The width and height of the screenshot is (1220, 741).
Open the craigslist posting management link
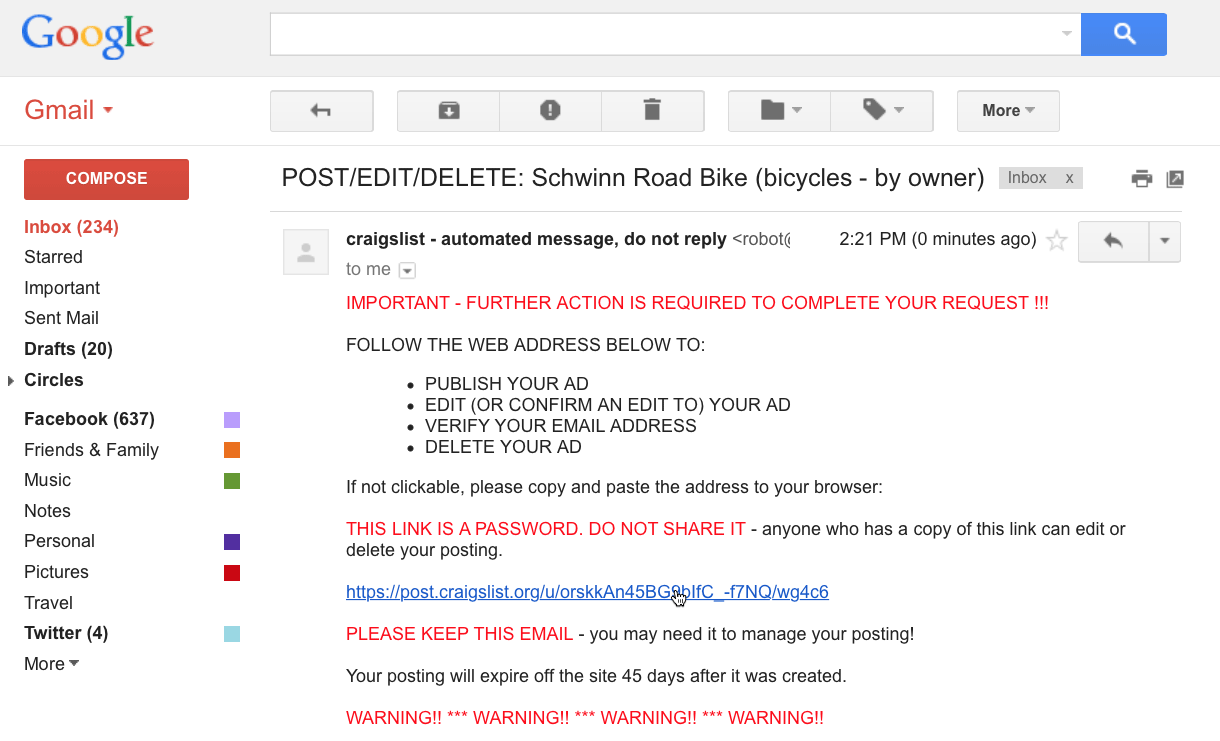pyautogui.click(x=587, y=591)
